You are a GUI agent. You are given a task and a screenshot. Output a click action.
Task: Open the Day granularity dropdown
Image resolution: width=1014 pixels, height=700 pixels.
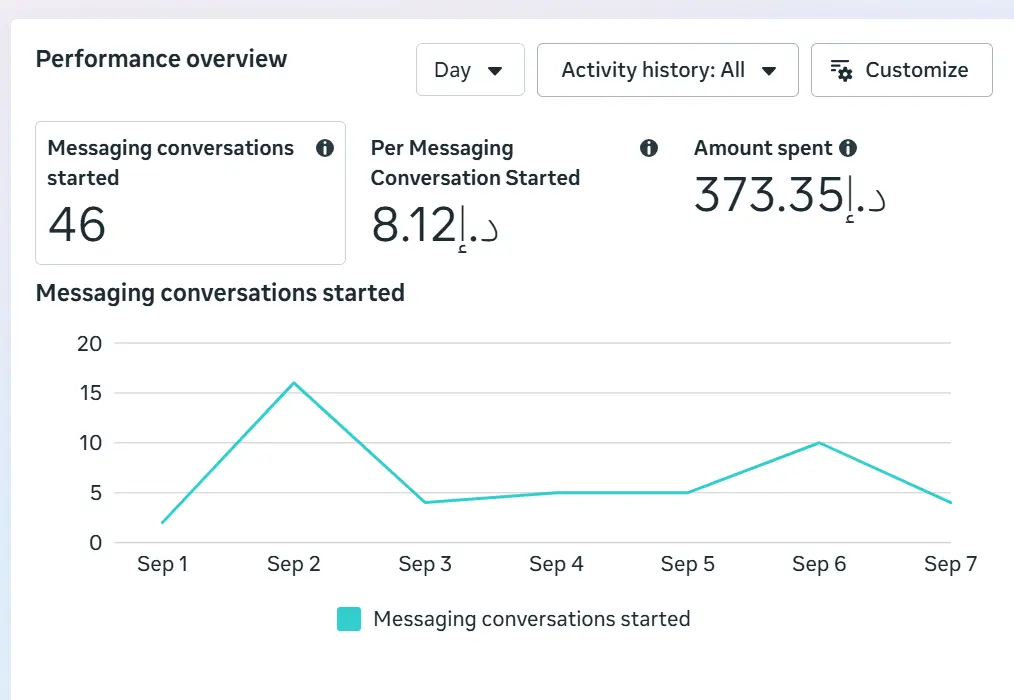pyautogui.click(x=470, y=70)
